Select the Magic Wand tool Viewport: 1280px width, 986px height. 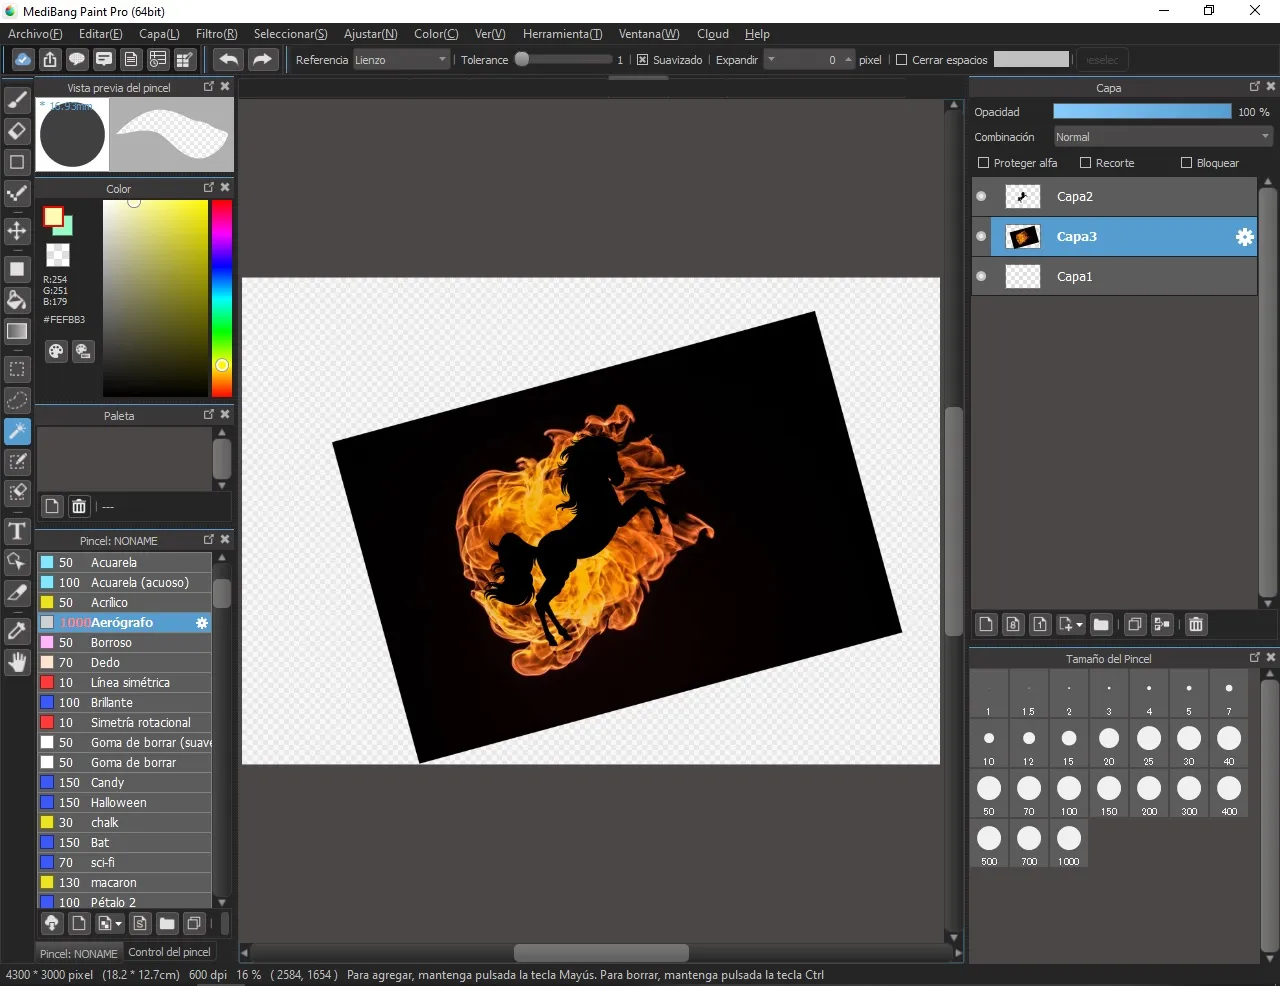coord(17,431)
